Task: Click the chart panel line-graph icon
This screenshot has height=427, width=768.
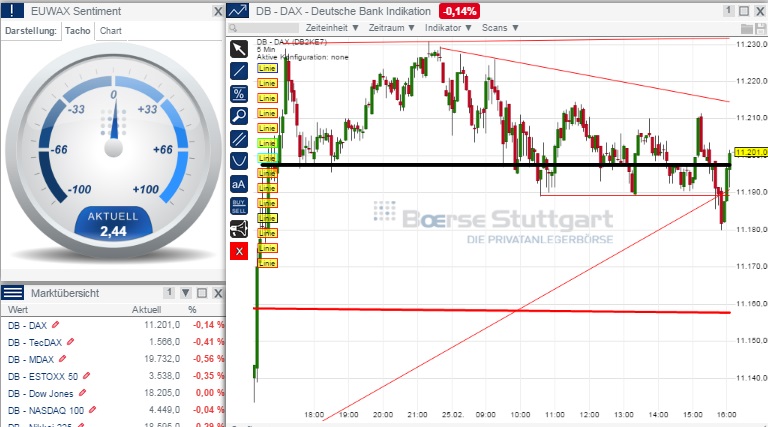Action: 238,11
